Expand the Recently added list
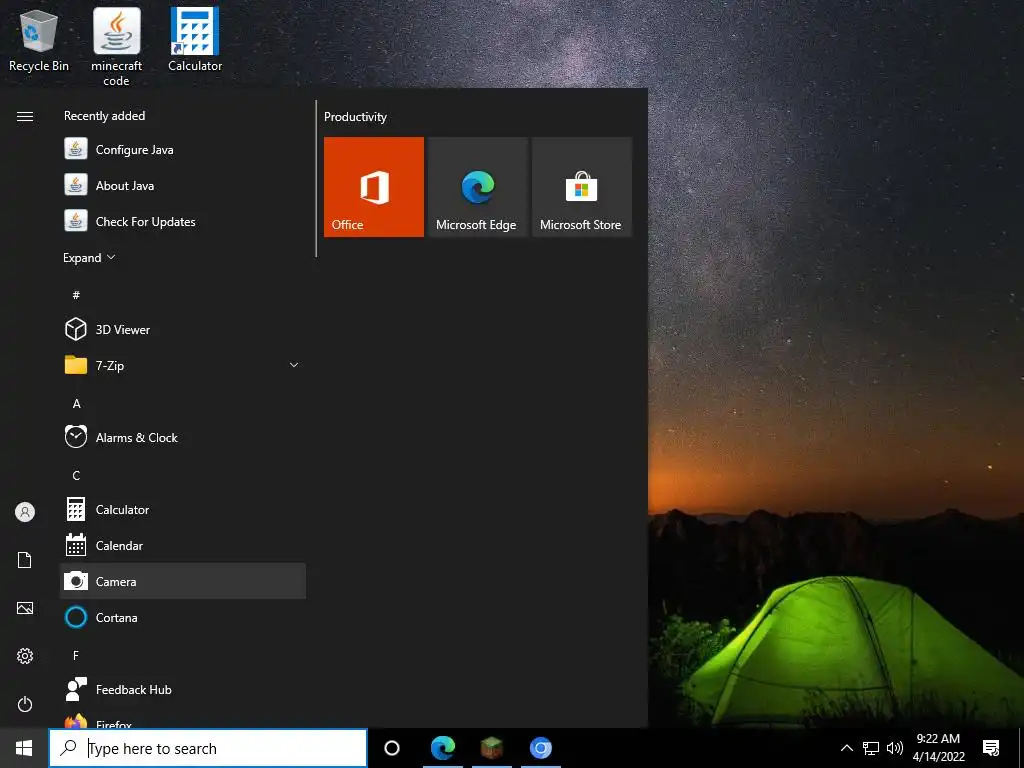 point(89,258)
